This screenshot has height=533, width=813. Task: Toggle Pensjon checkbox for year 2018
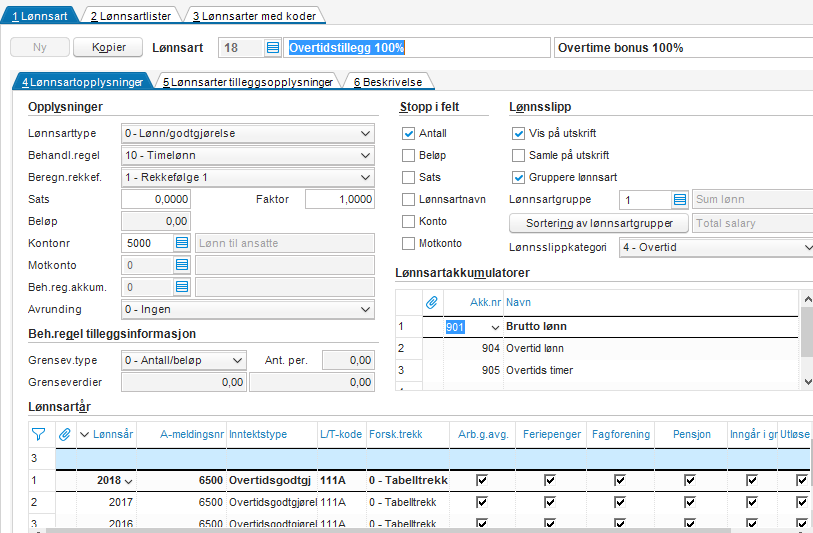pyautogui.click(x=690, y=480)
